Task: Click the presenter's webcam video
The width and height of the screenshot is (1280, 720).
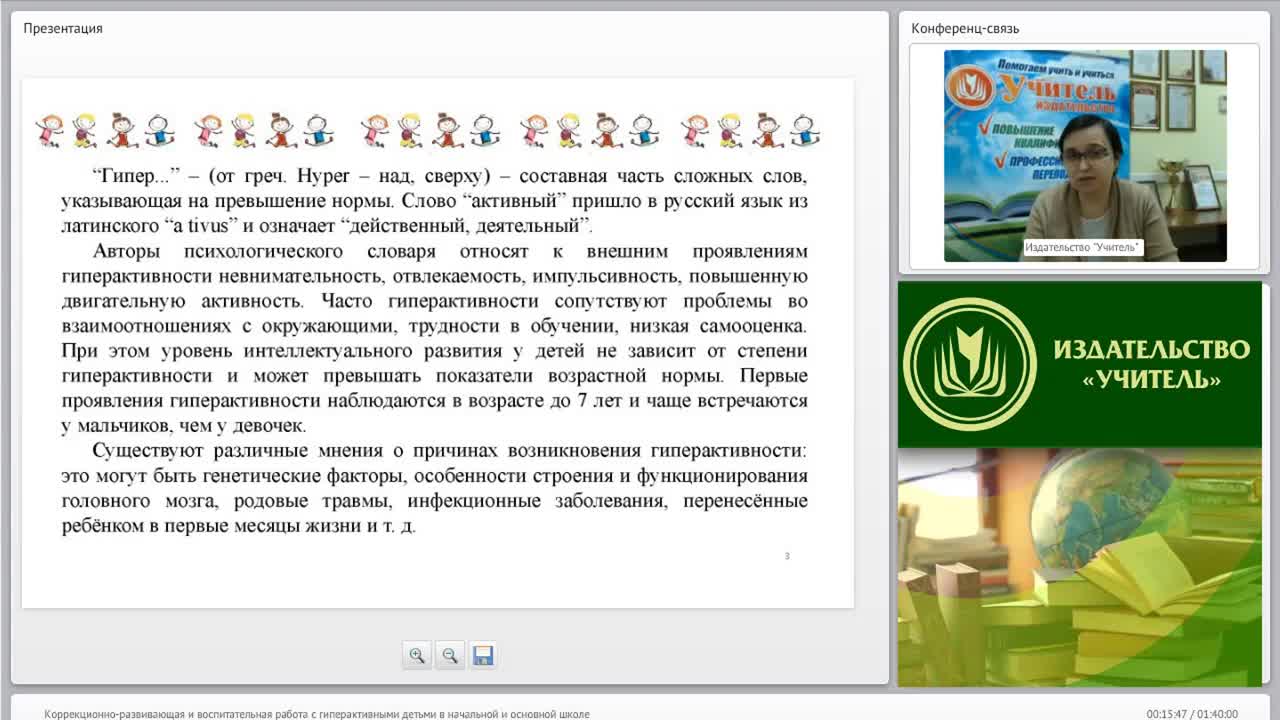Action: tap(1085, 156)
